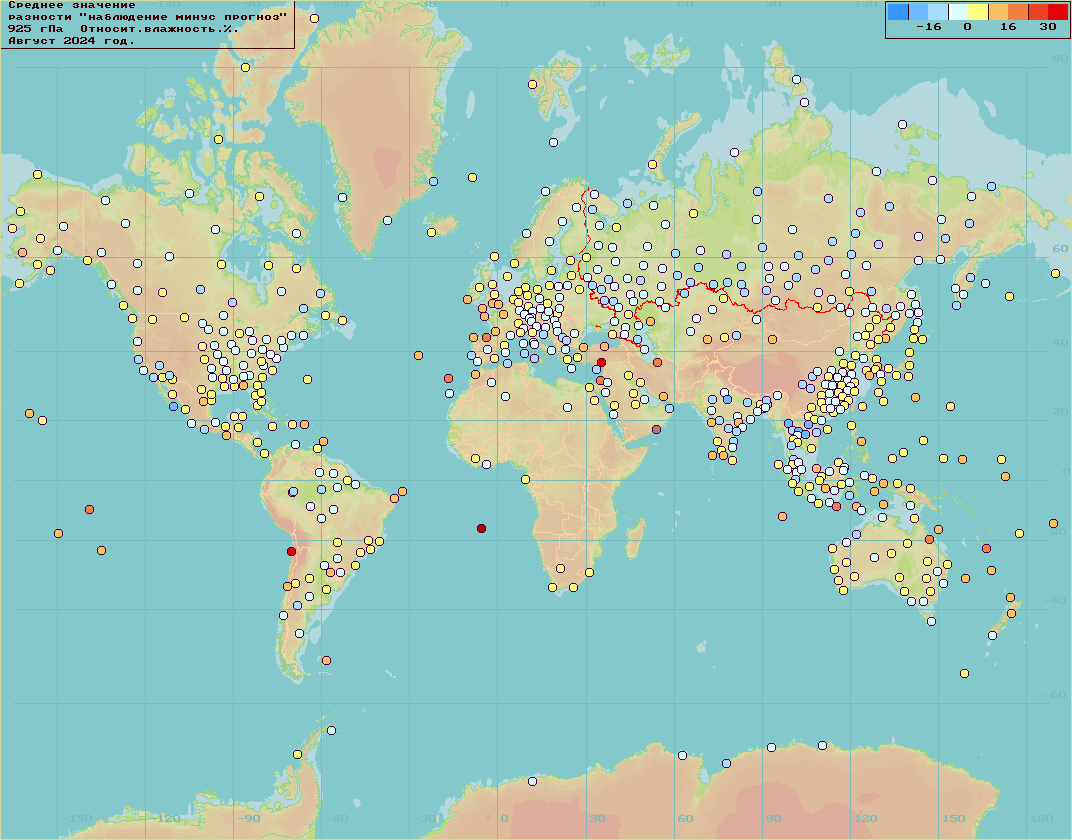Click the '-90' longitude label at bottom
Image resolution: width=1072 pixels, height=840 pixels.
point(248,818)
